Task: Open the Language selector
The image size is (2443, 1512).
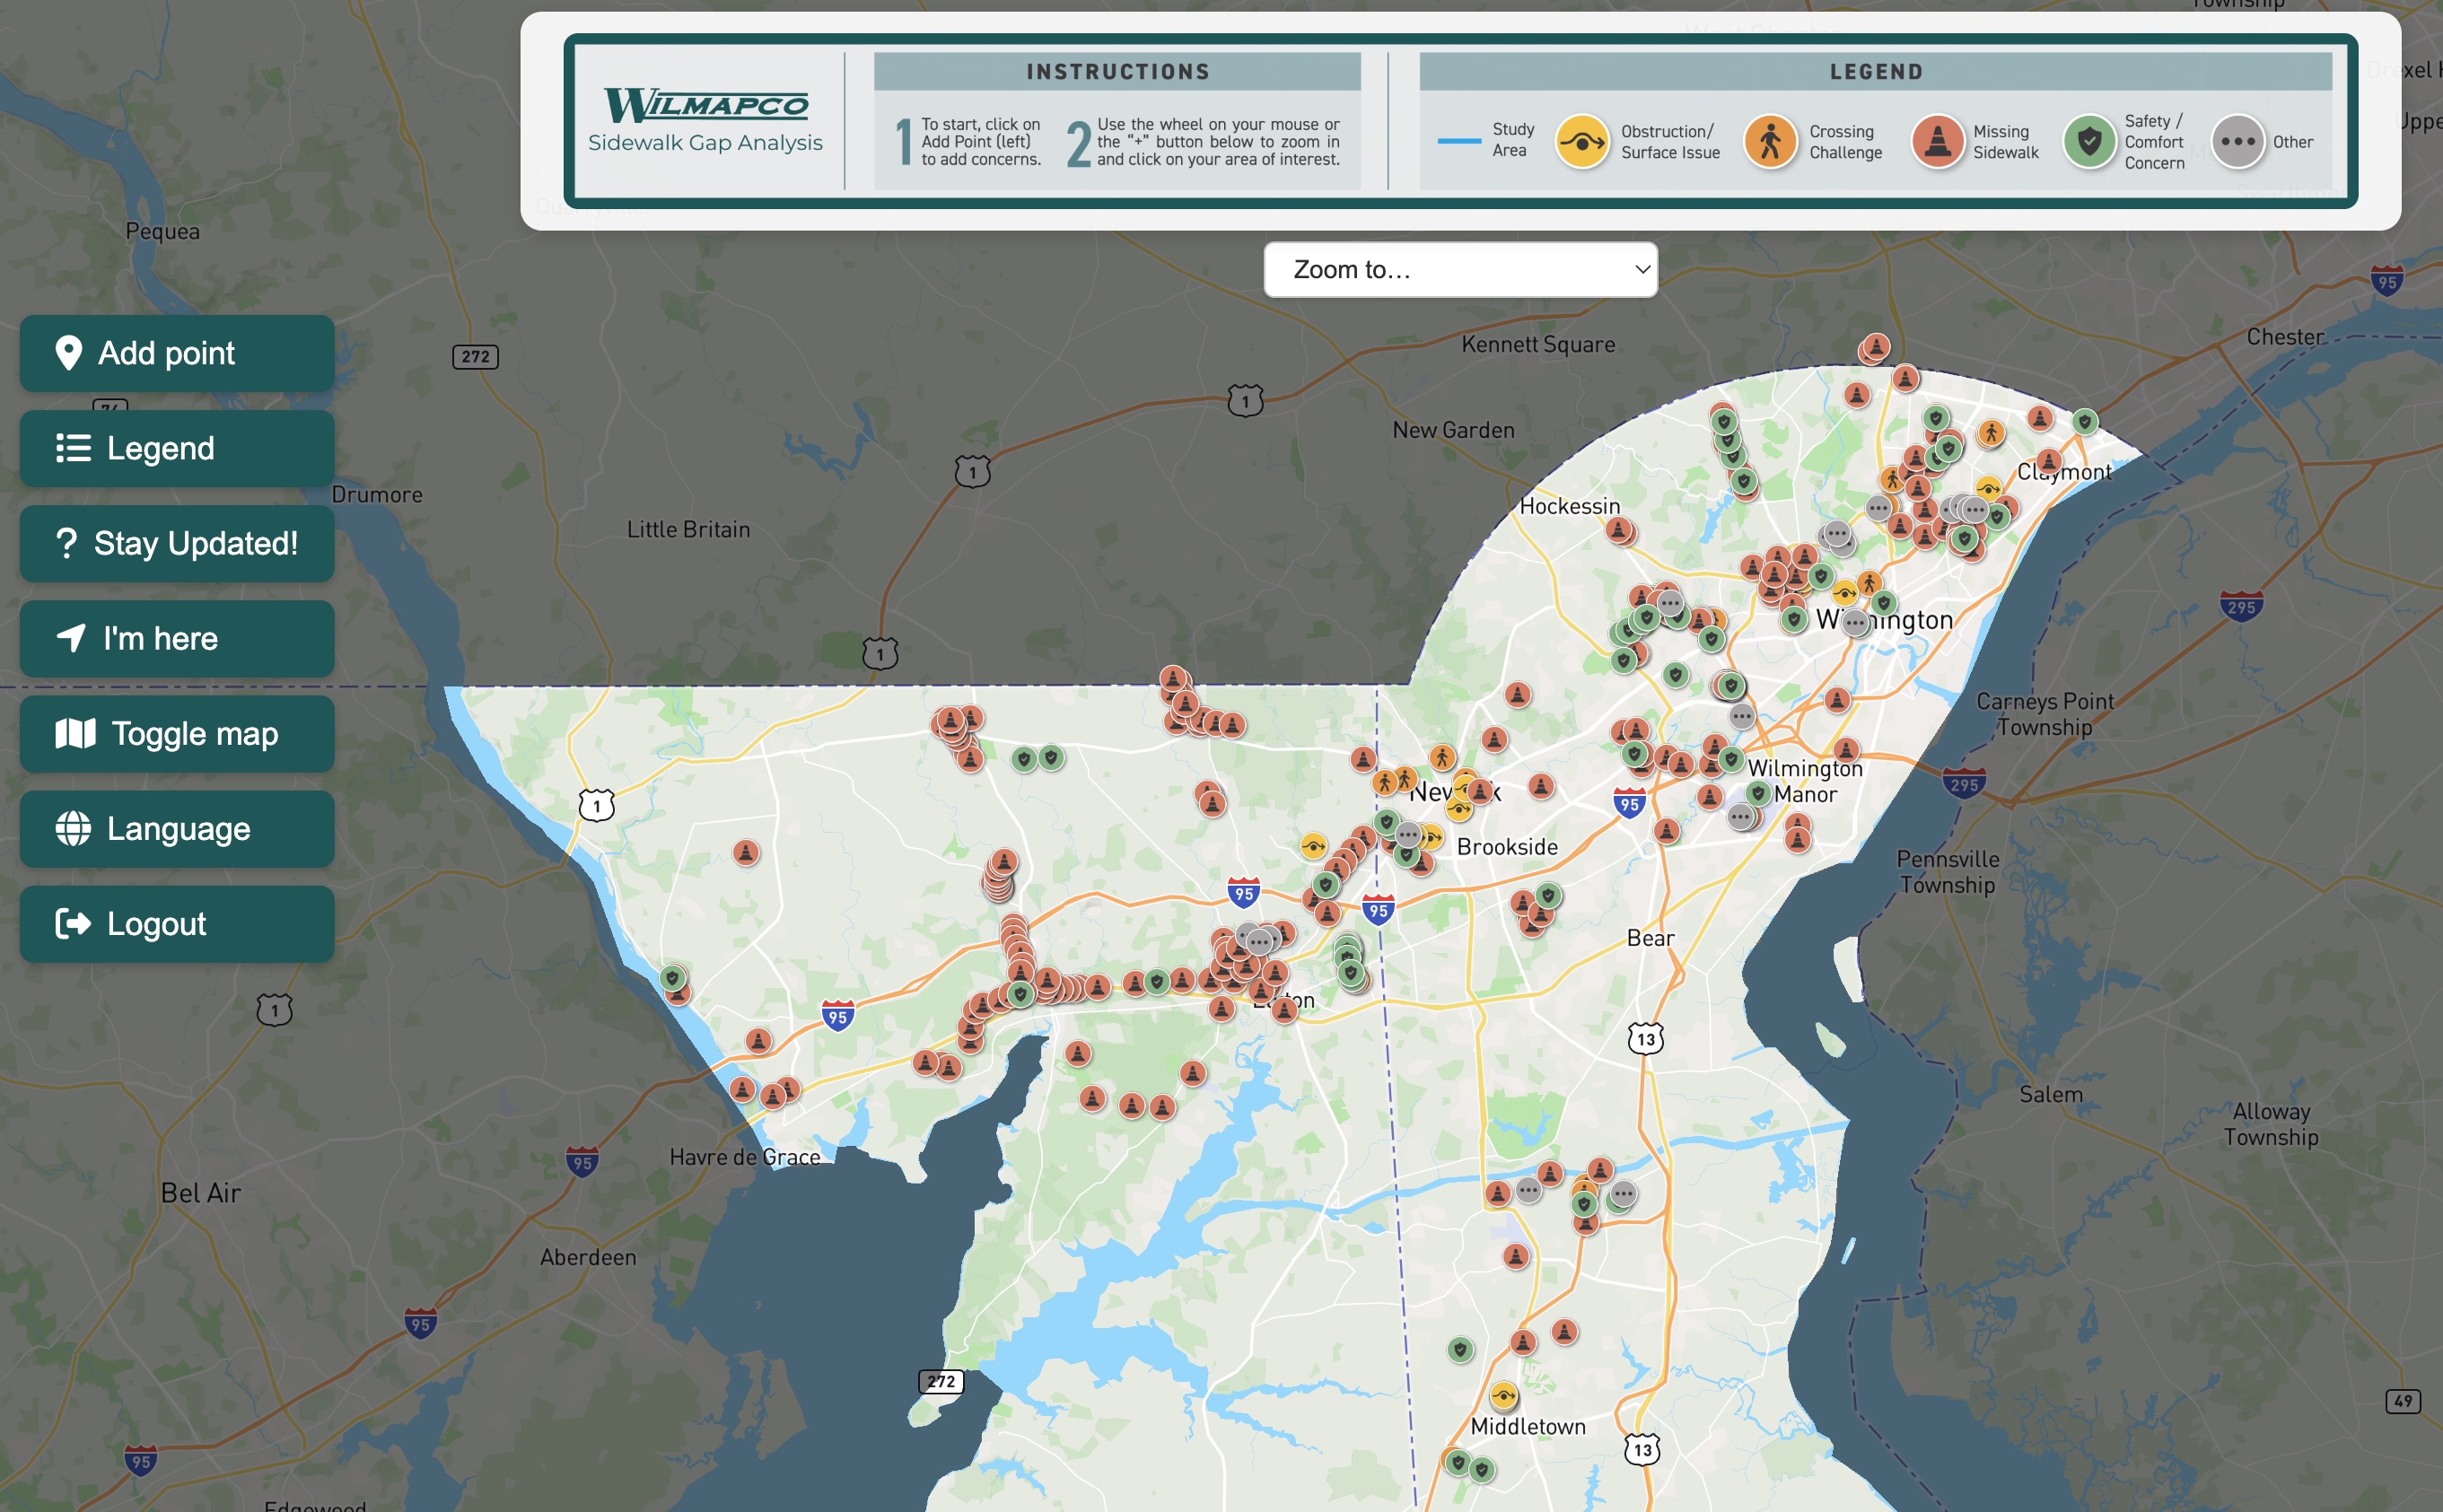Action: (x=176, y=828)
